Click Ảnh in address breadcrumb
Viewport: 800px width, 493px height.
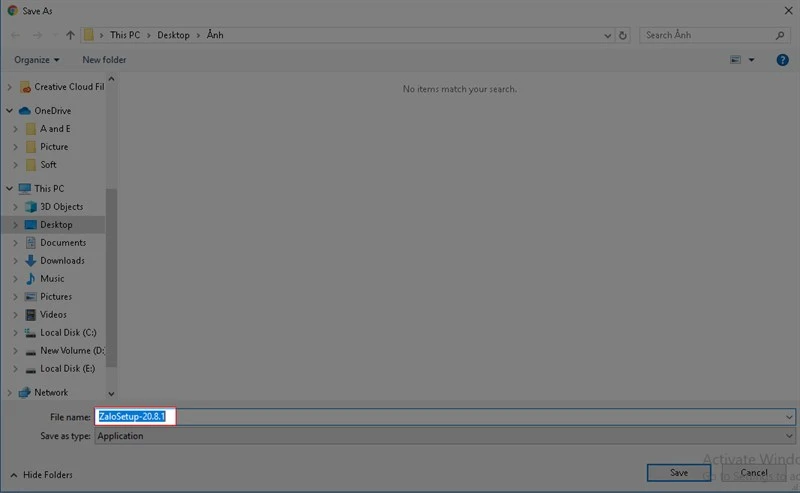tap(215, 35)
